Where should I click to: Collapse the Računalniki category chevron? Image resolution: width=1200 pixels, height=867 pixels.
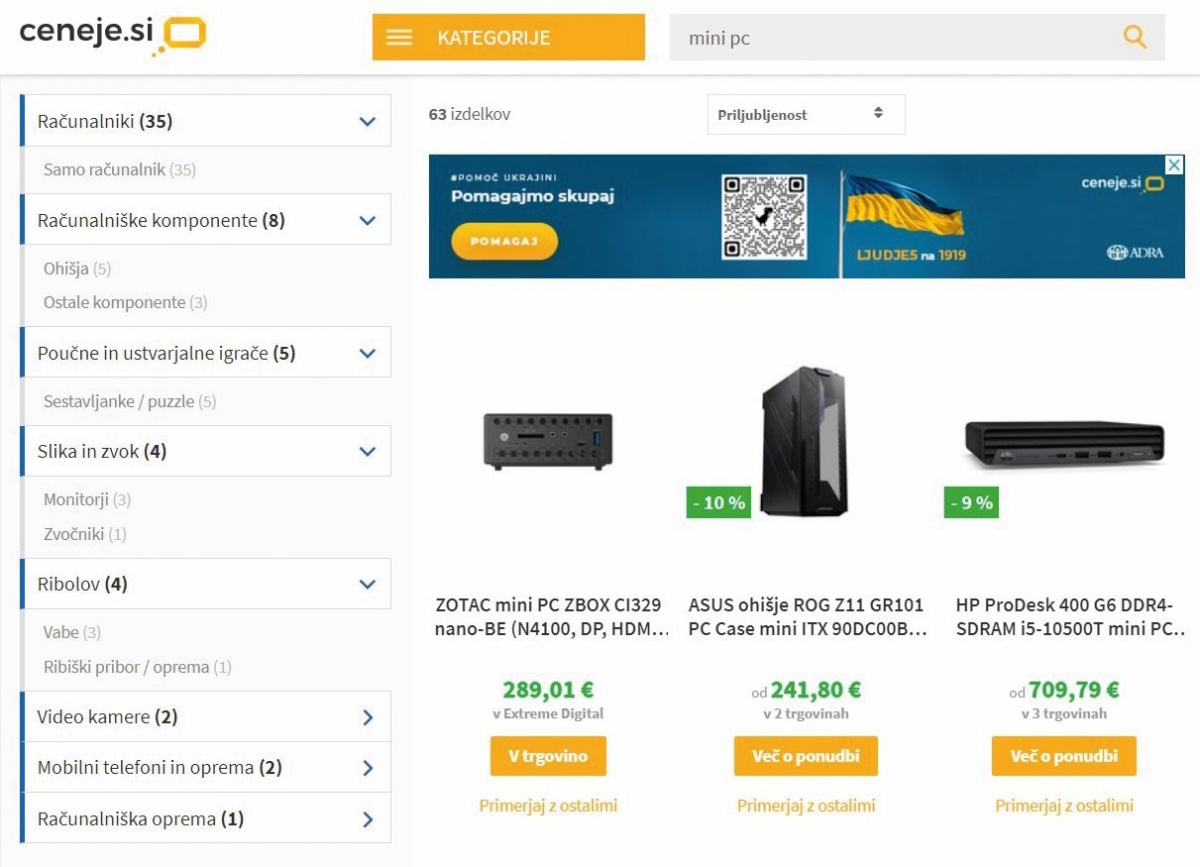point(367,122)
